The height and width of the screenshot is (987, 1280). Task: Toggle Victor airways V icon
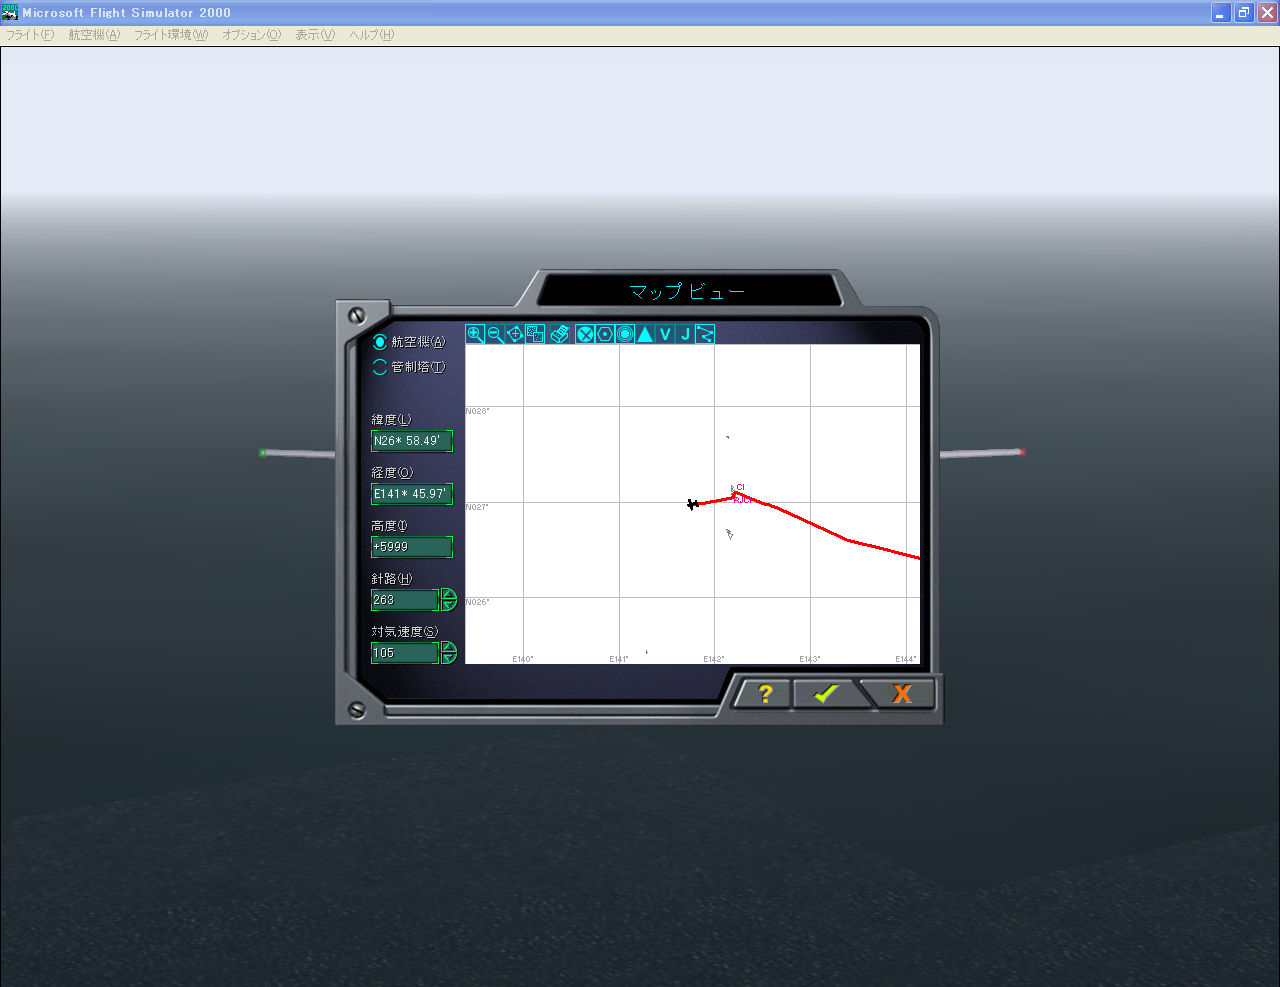coord(665,334)
